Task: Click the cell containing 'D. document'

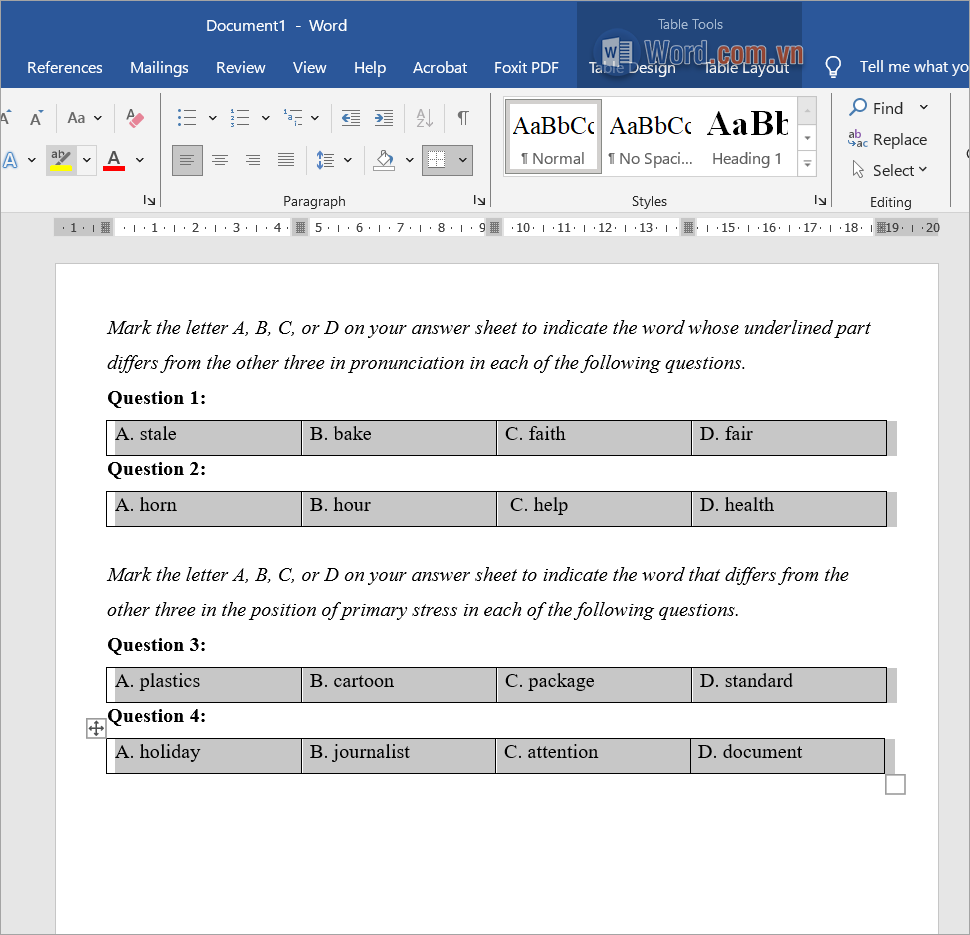Action: click(788, 756)
